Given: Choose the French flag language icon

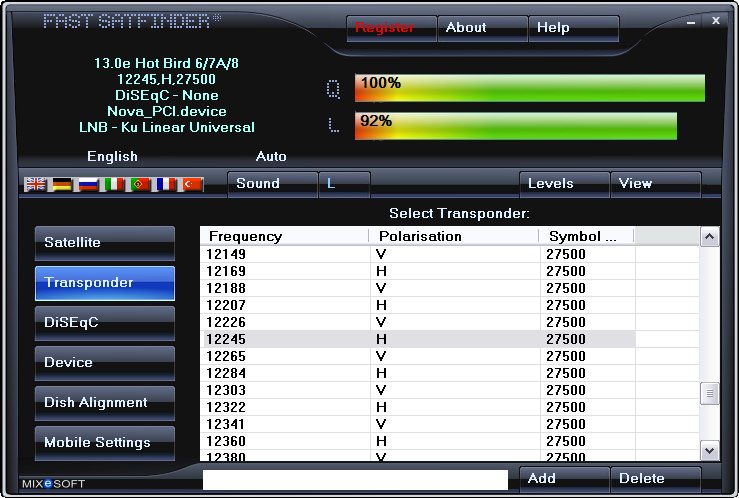Looking at the screenshot, I should [166, 184].
